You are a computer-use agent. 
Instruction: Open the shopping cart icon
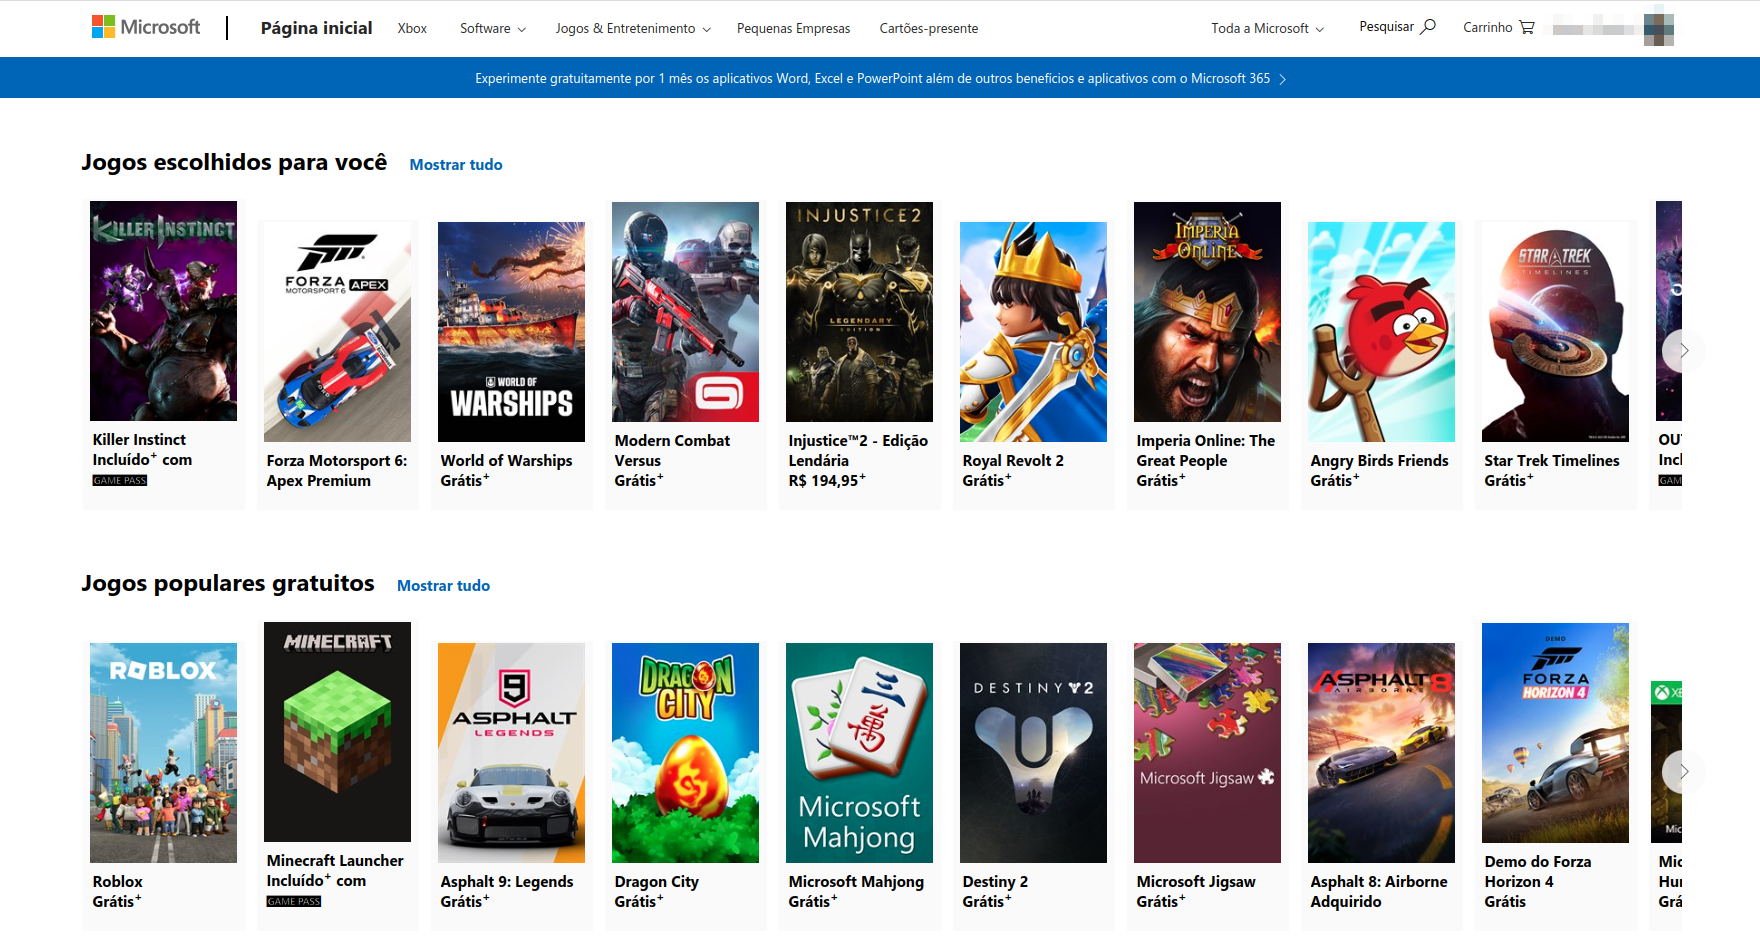1526,27
